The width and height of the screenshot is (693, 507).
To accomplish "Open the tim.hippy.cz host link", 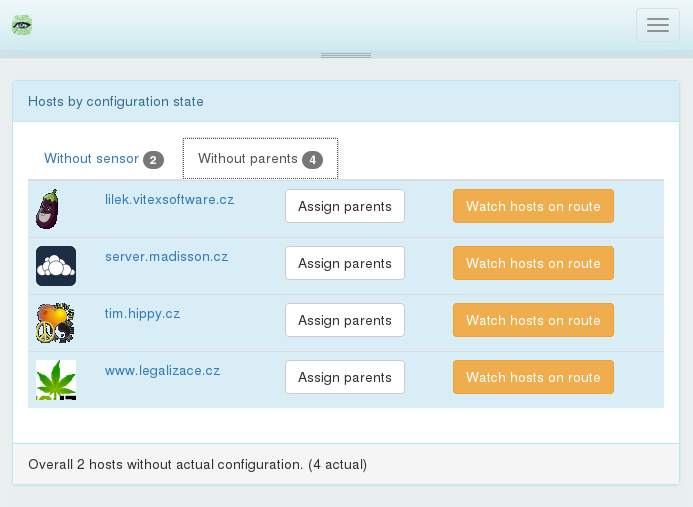I will coord(142,314).
